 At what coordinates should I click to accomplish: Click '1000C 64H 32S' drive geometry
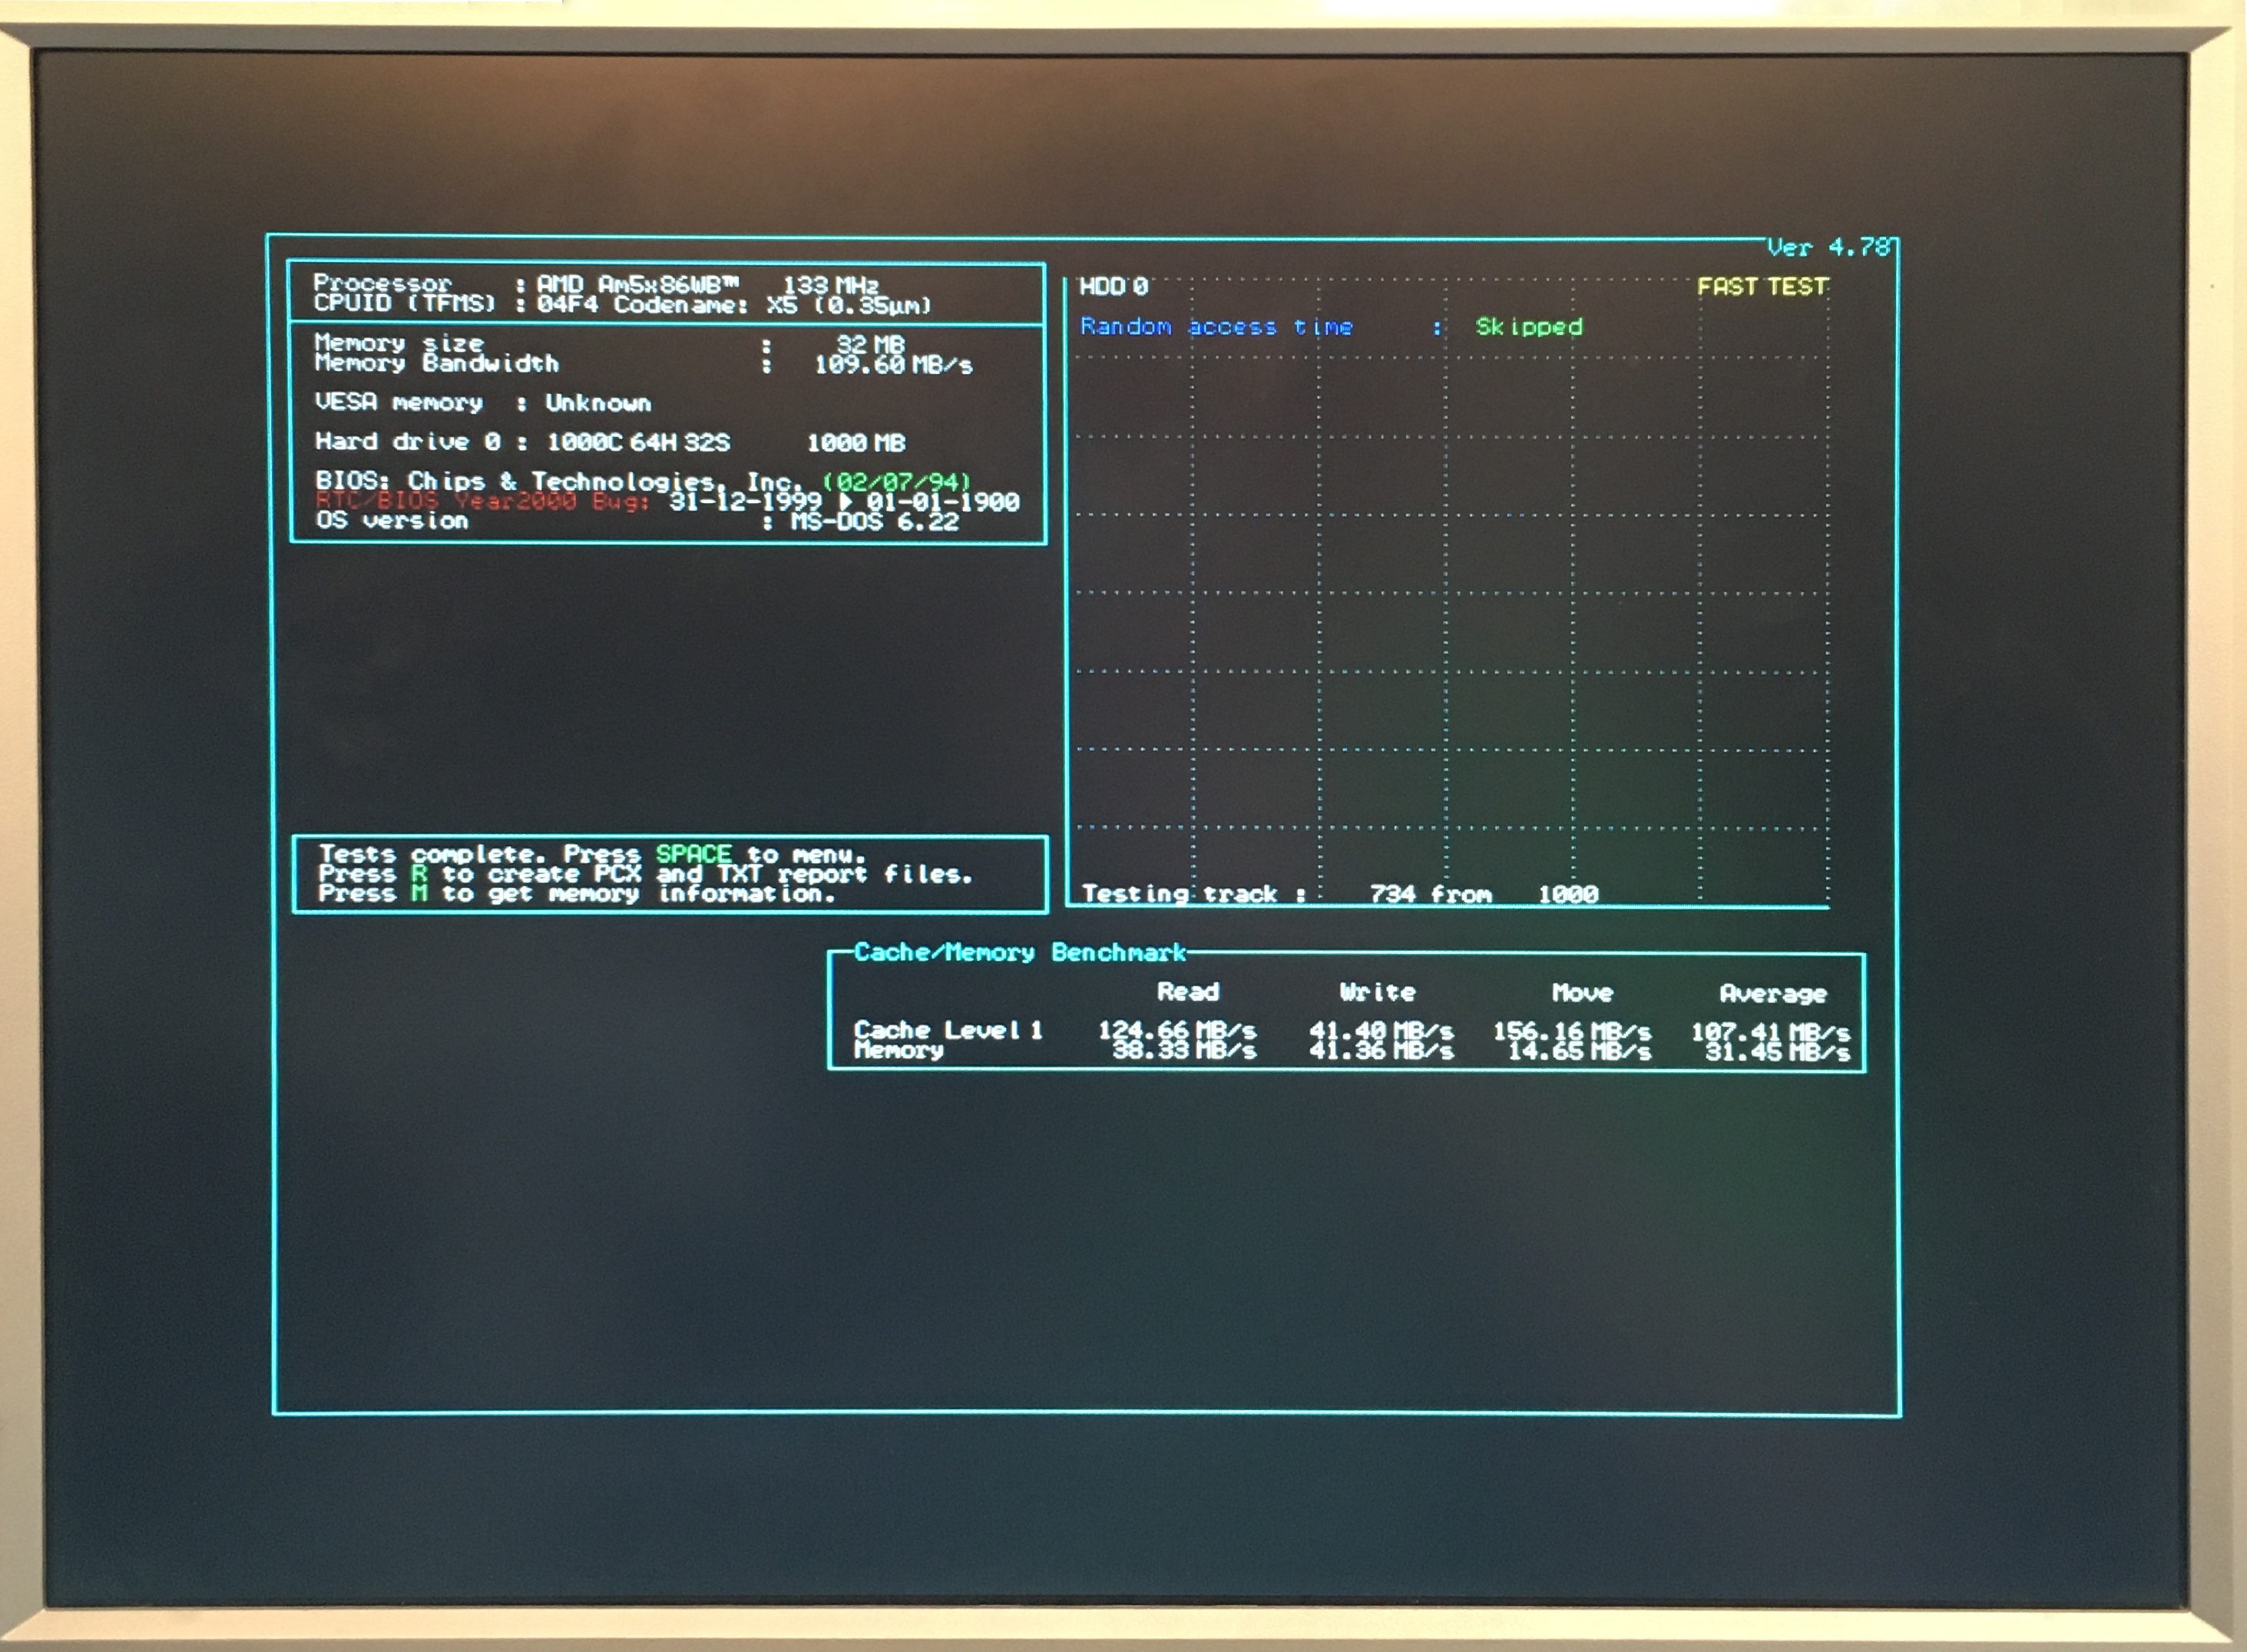[x=638, y=442]
